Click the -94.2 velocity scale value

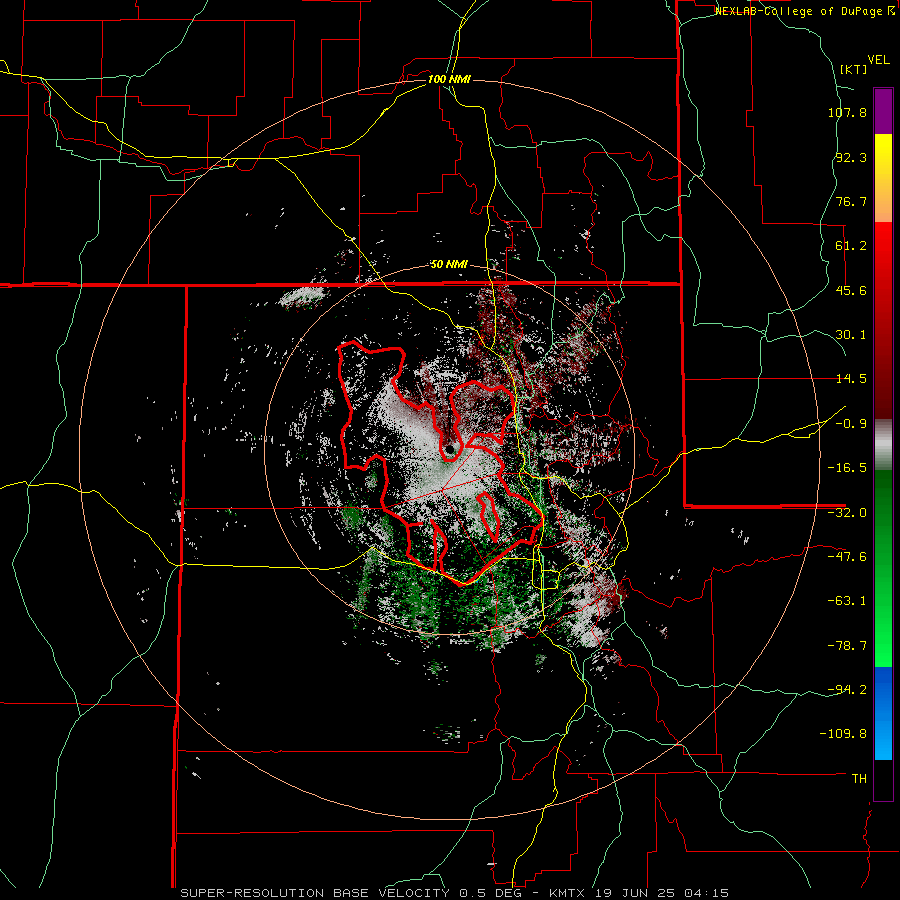pos(847,689)
